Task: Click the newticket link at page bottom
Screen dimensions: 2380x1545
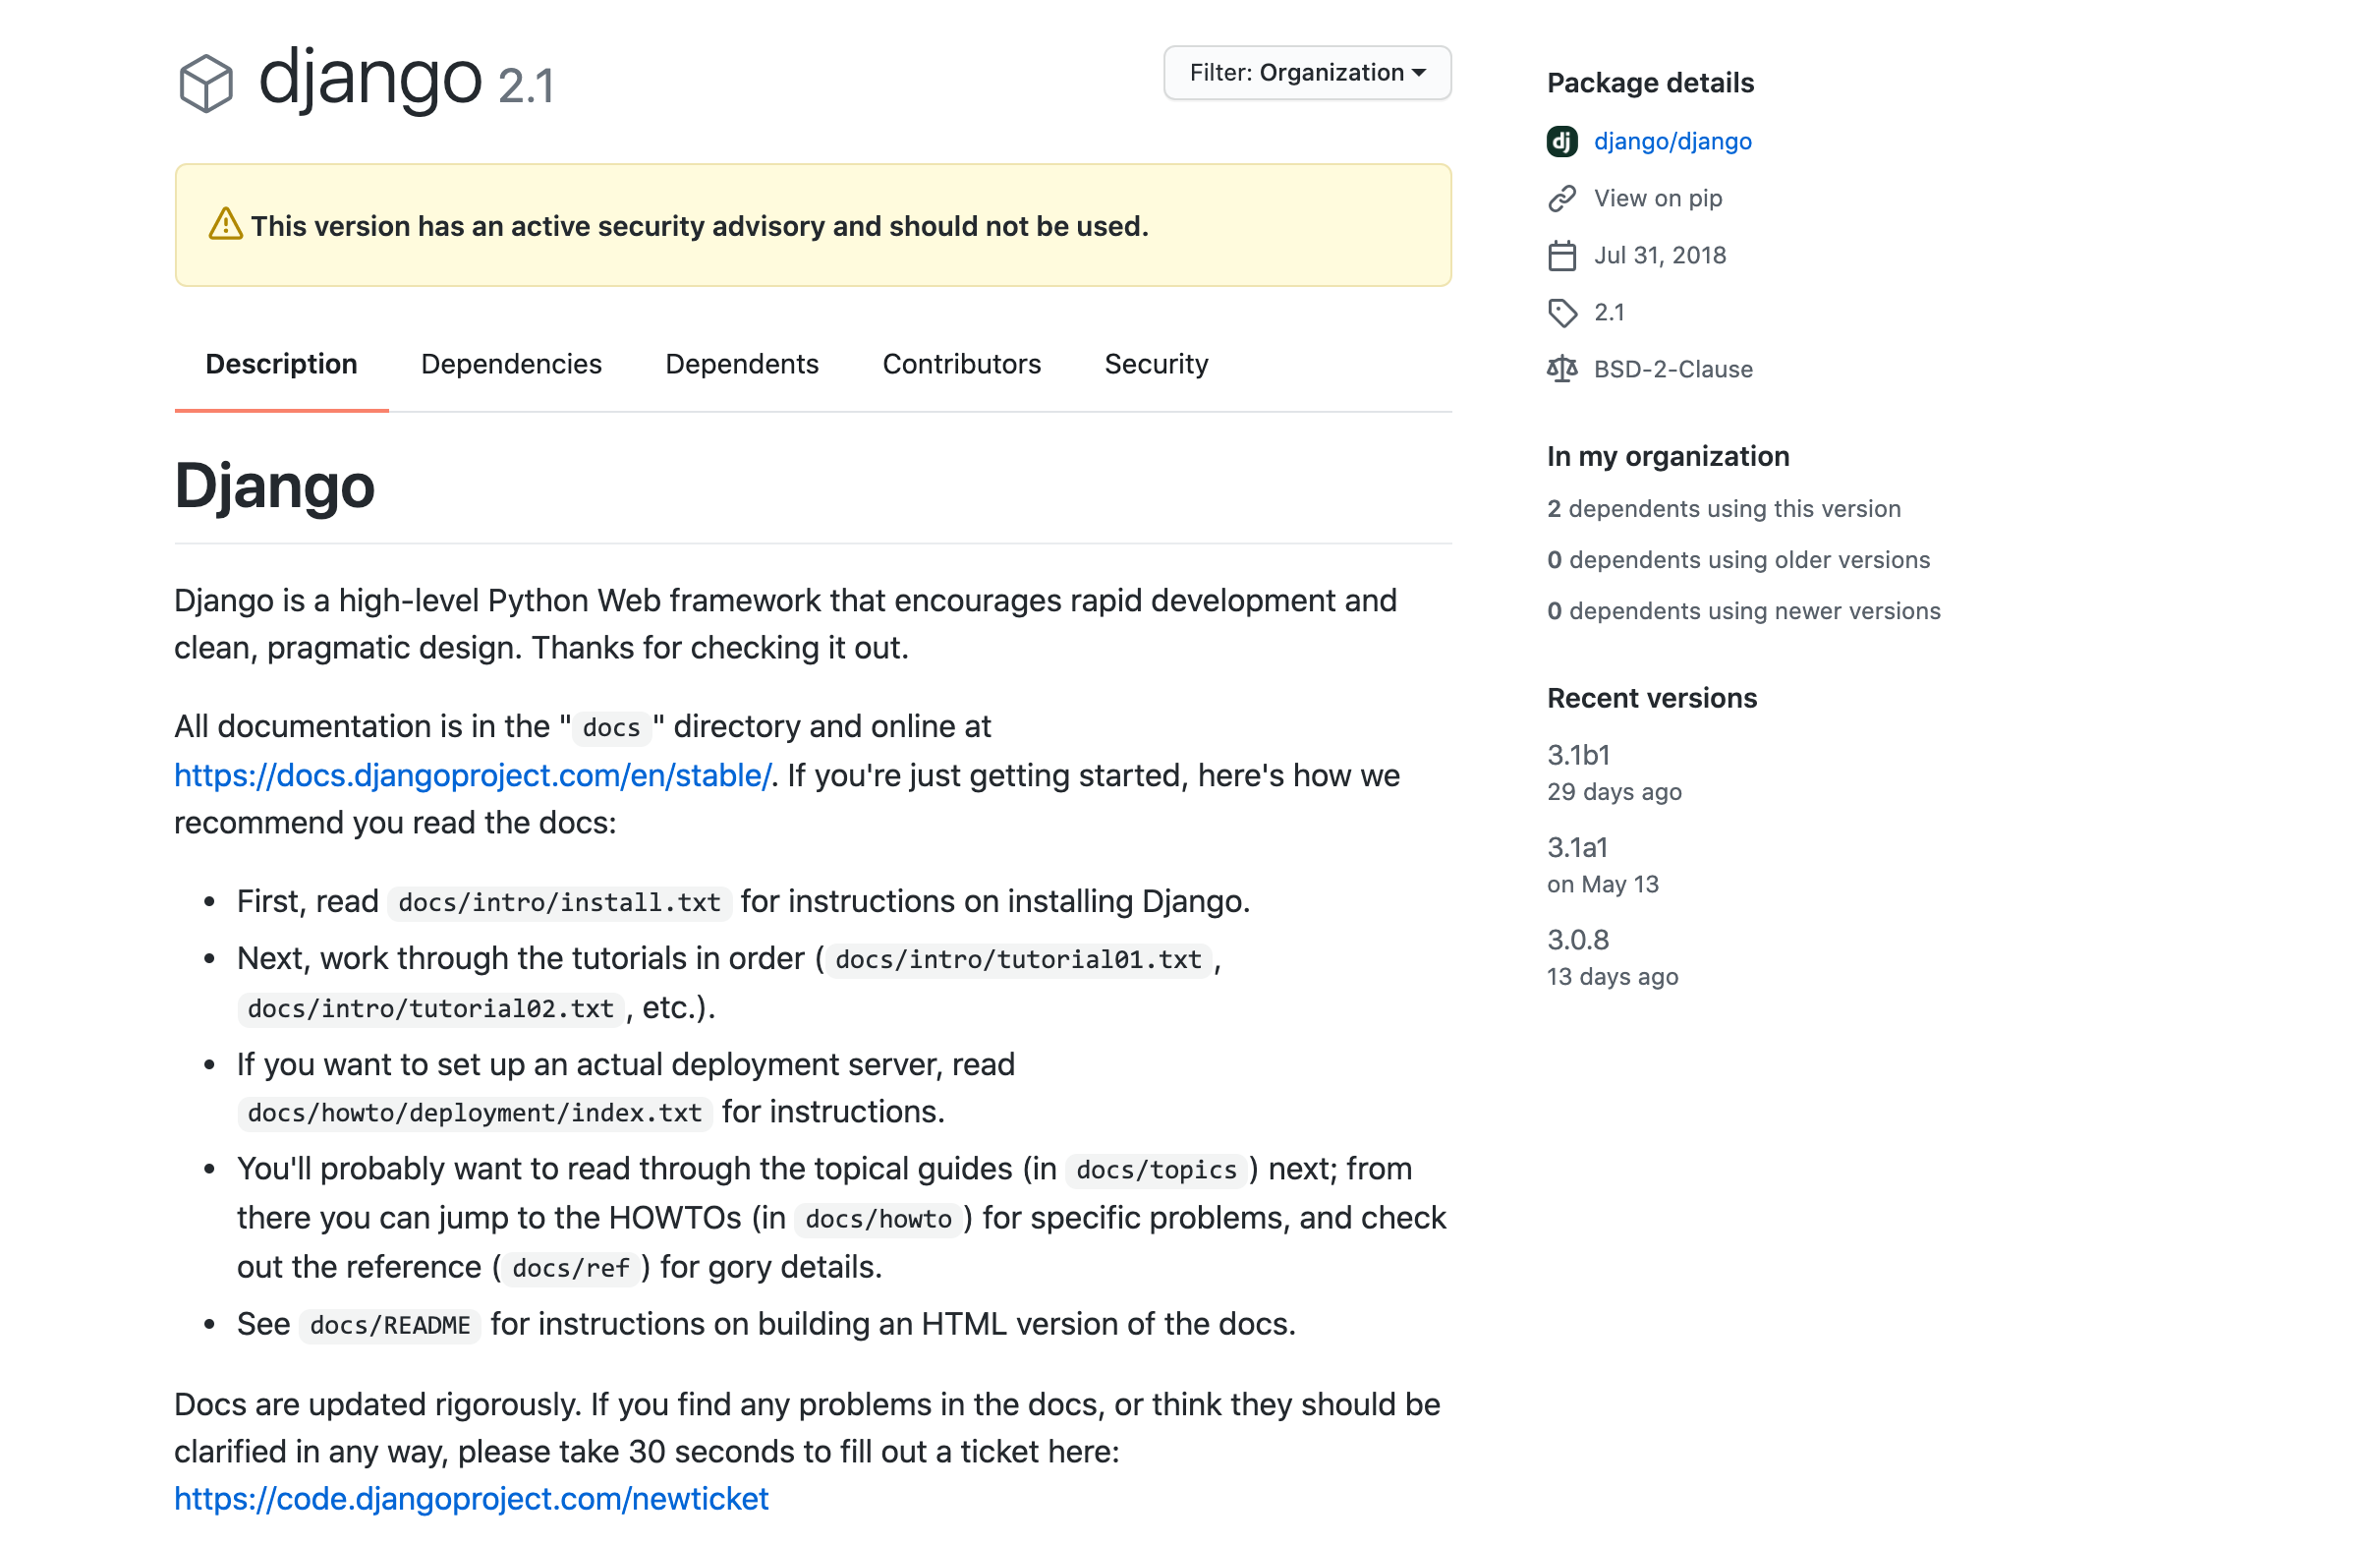Action: point(470,1497)
